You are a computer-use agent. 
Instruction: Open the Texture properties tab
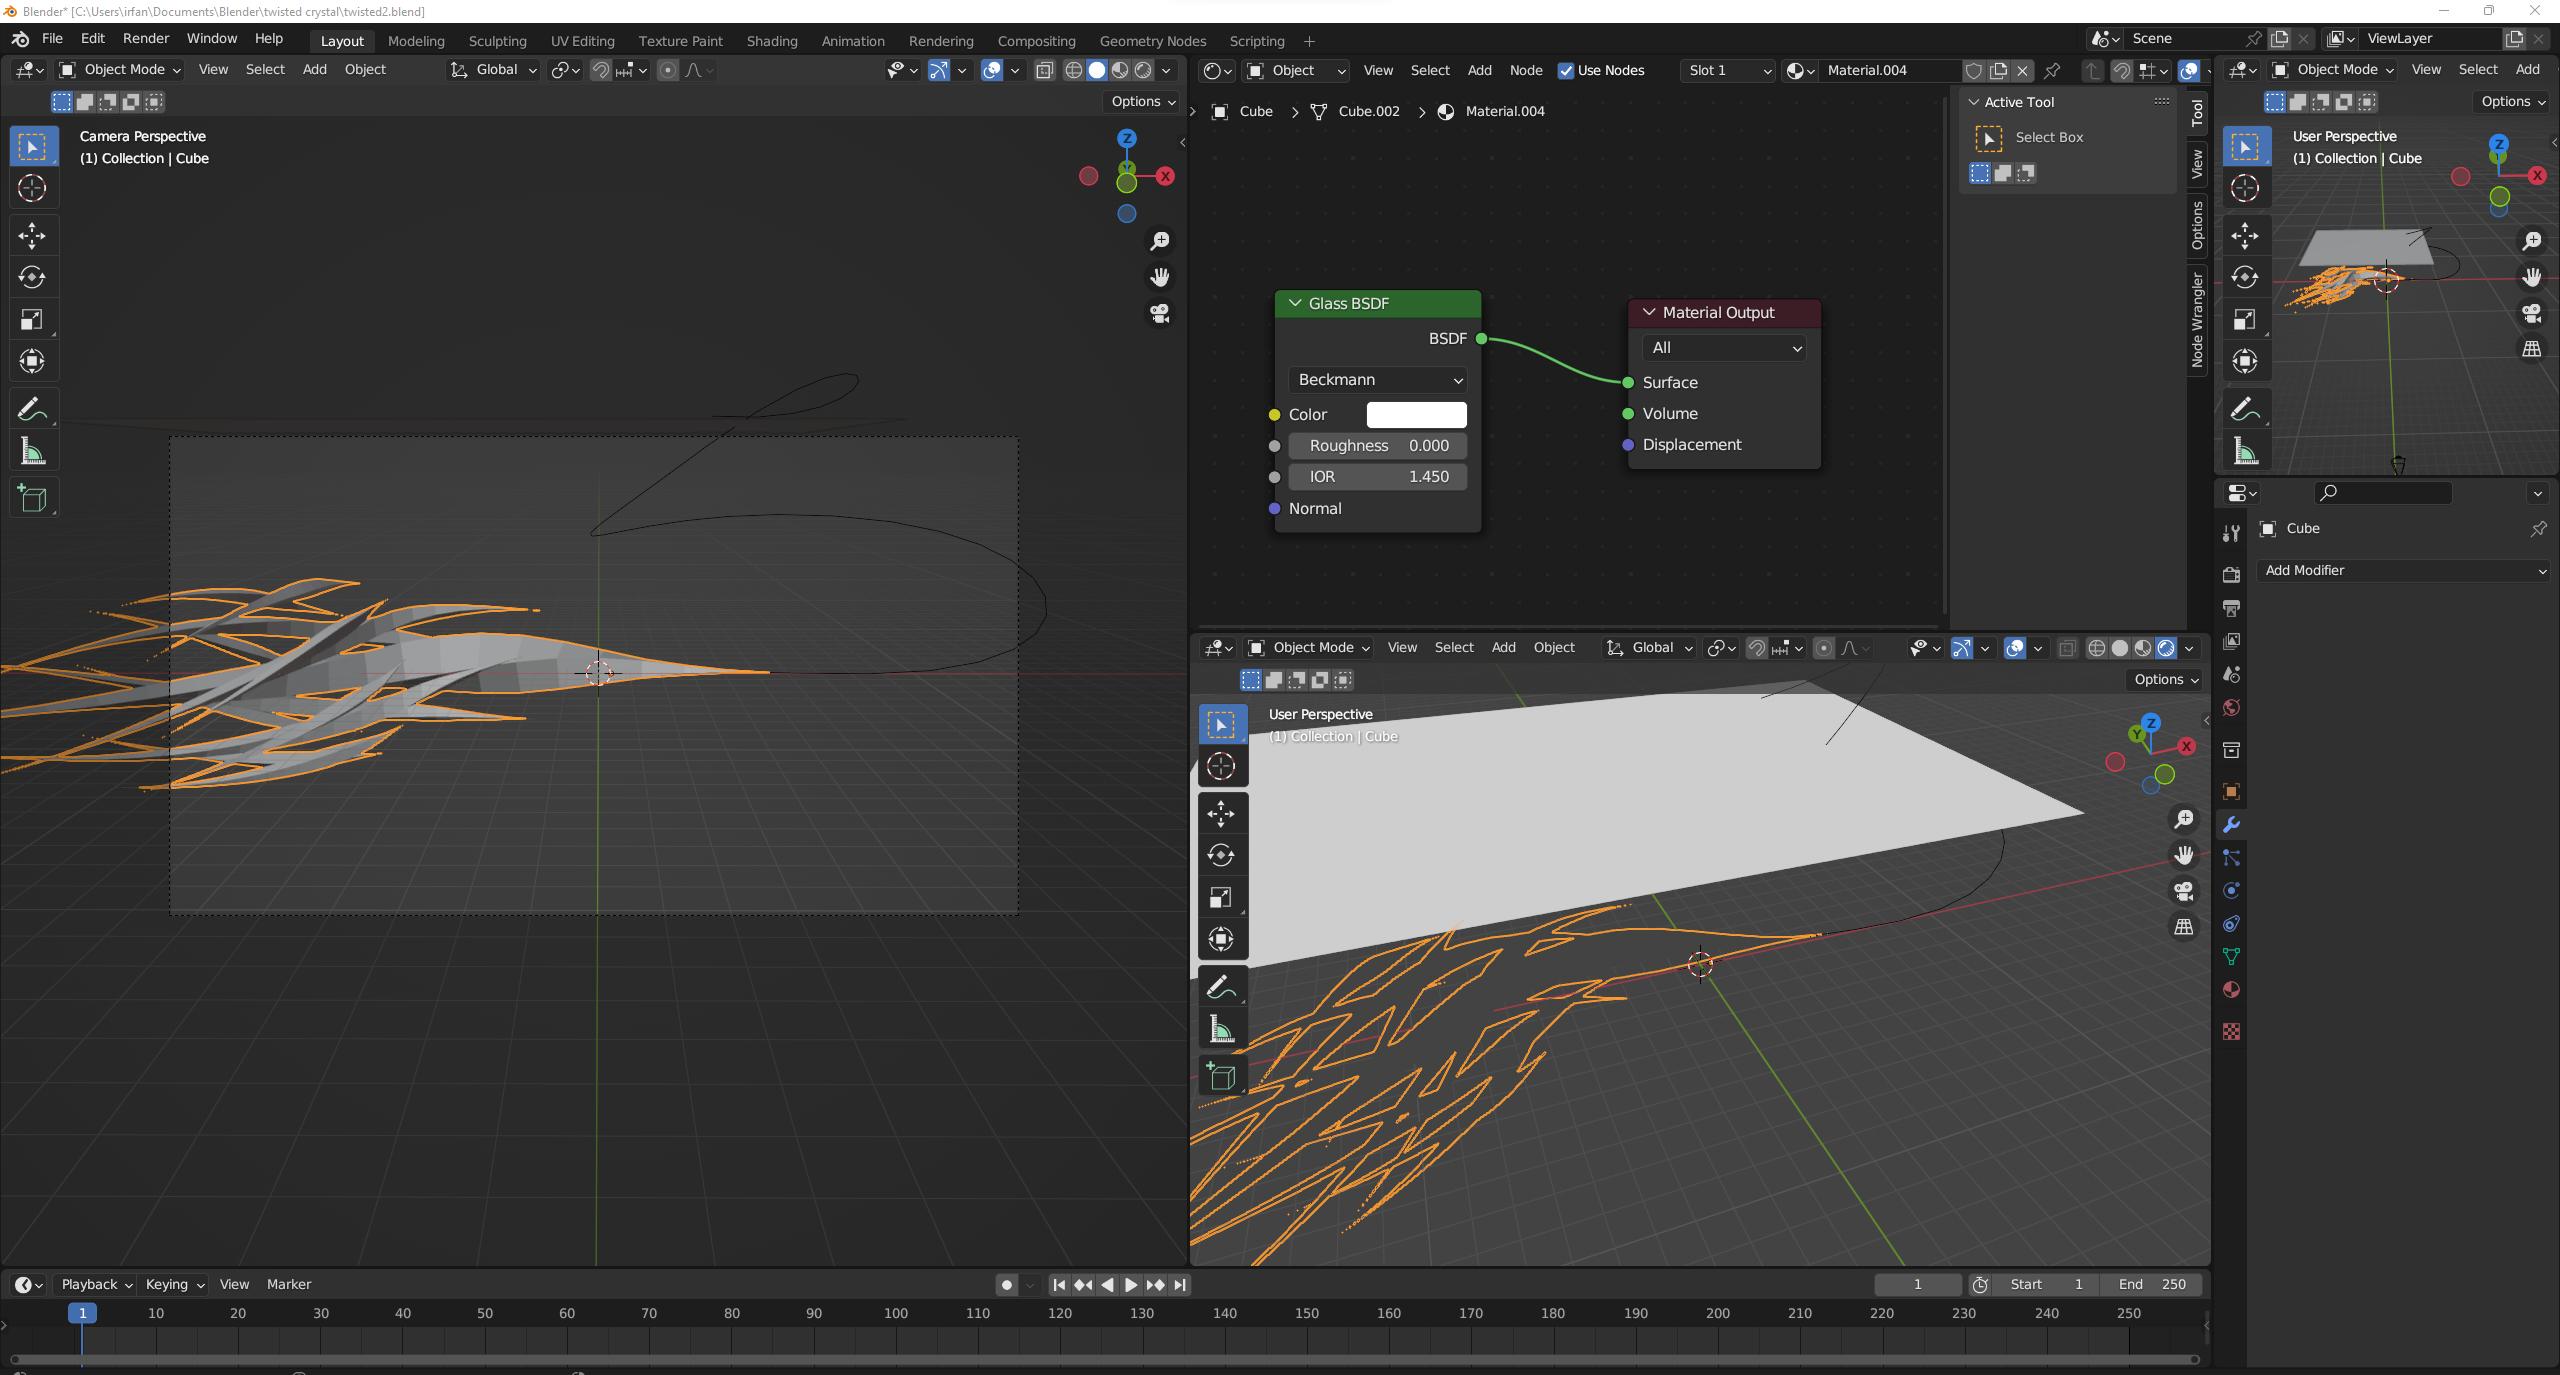(x=2231, y=1031)
